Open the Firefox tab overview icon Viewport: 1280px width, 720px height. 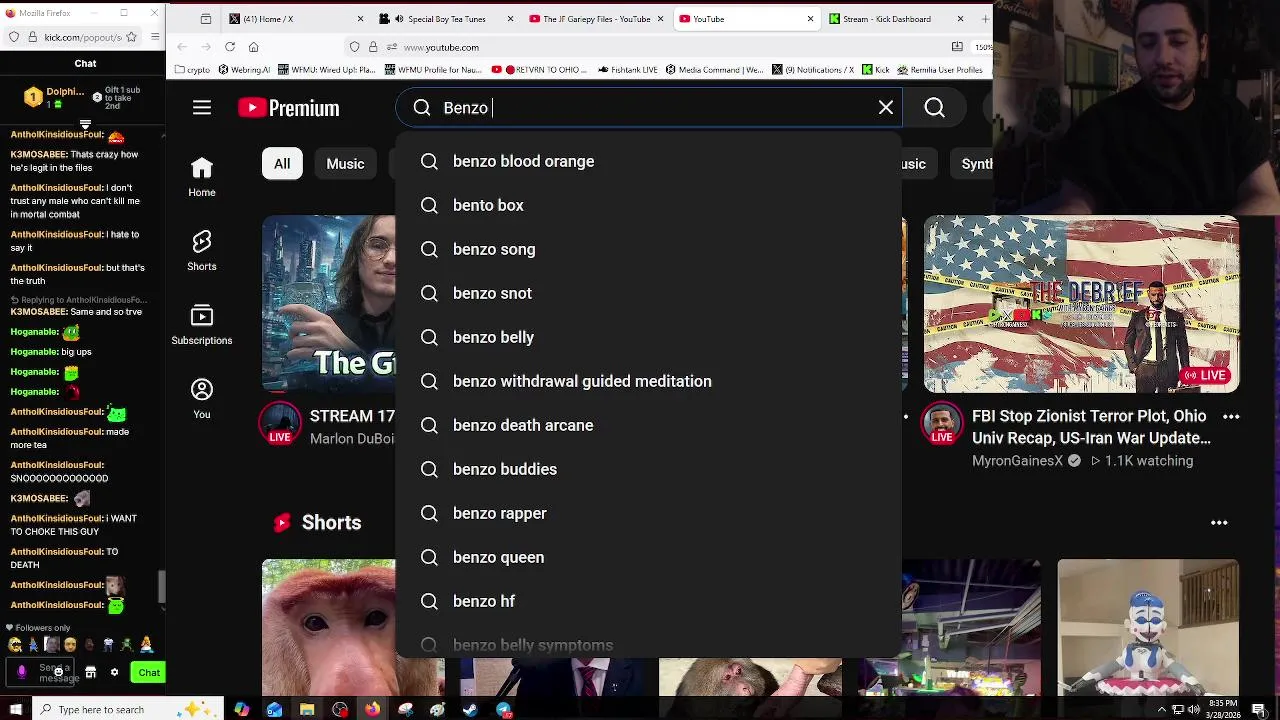[206, 19]
